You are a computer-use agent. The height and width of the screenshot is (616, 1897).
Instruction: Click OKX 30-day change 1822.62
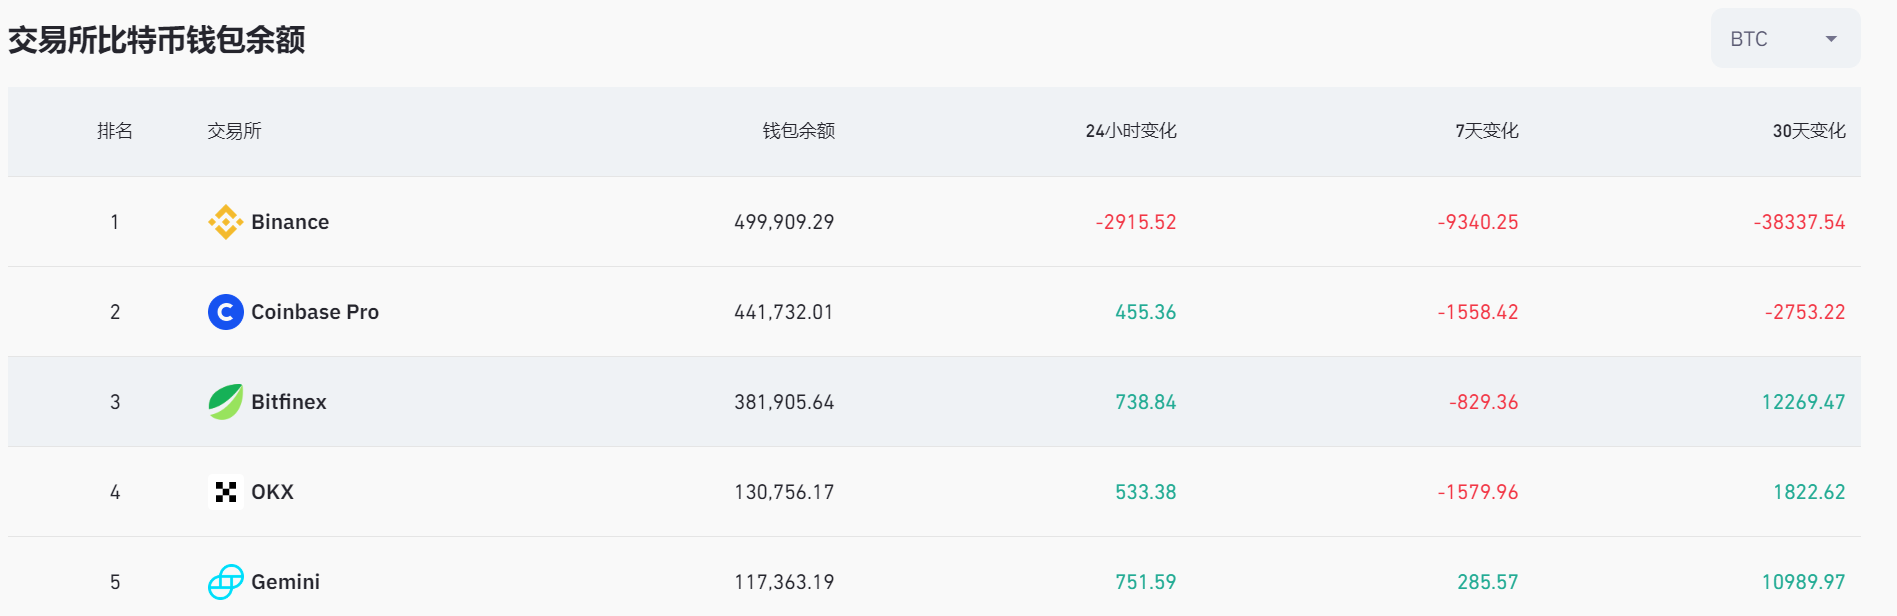point(1809,492)
